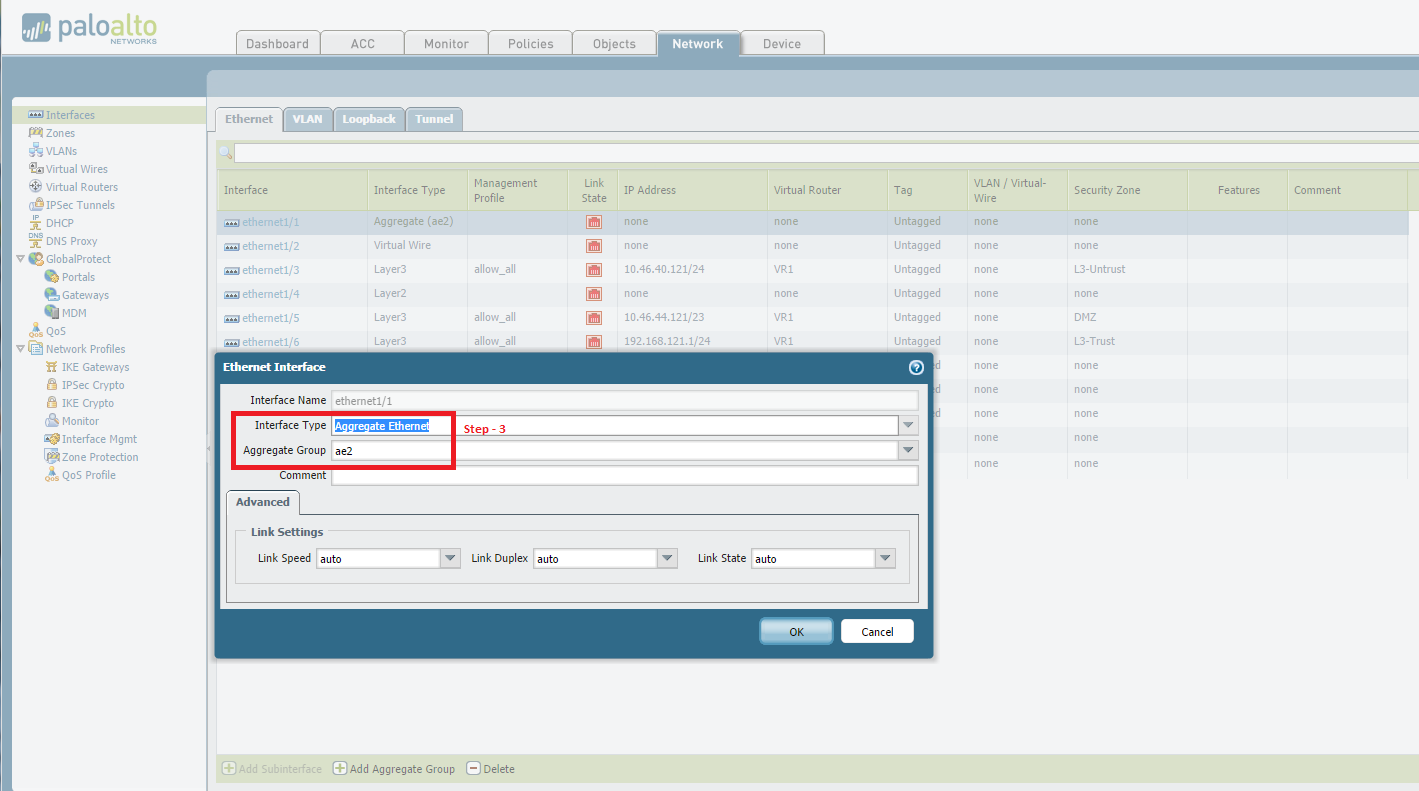Image resolution: width=1419 pixels, height=791 pixels.
Task: Open the Interface Type dropdown arrow
Action: (908, 426)
